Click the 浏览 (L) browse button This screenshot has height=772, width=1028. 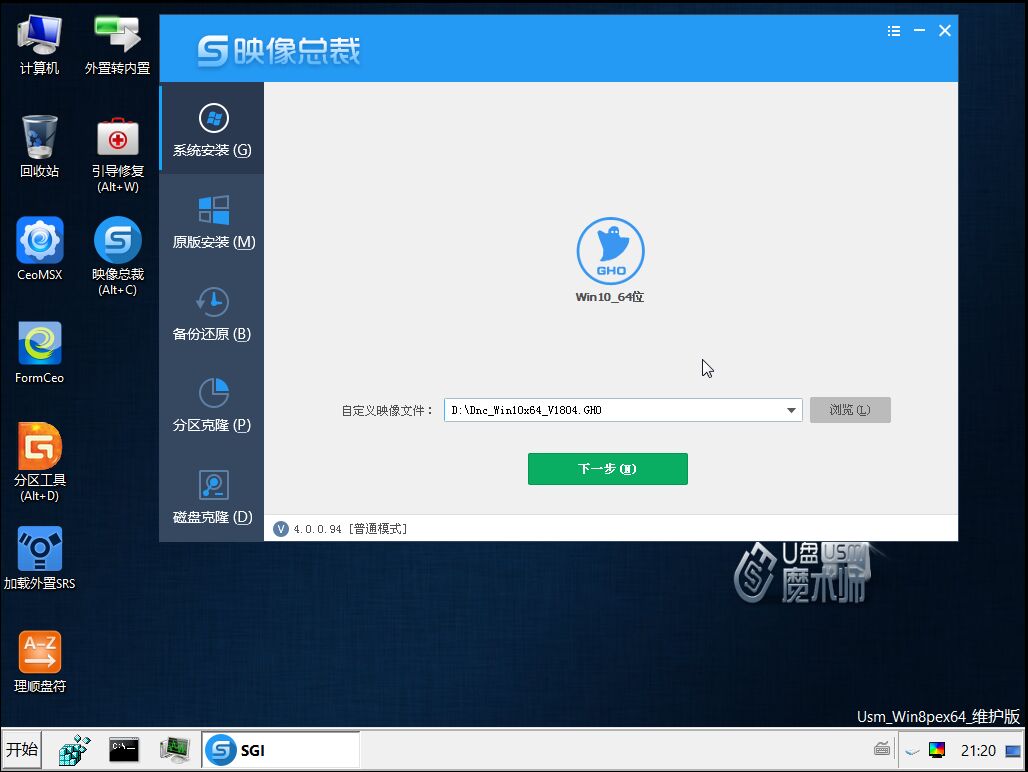(850, 410)
